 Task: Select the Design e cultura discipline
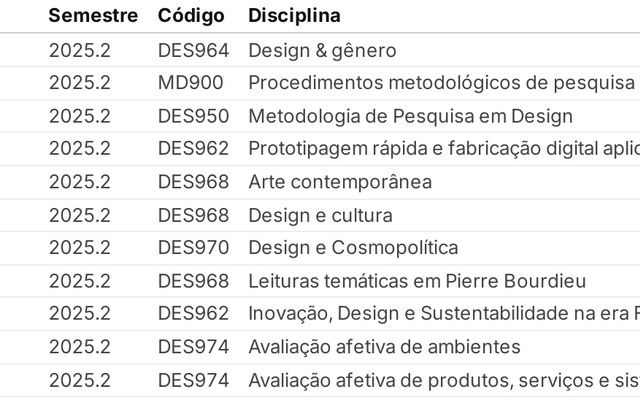tap(320, 216)
